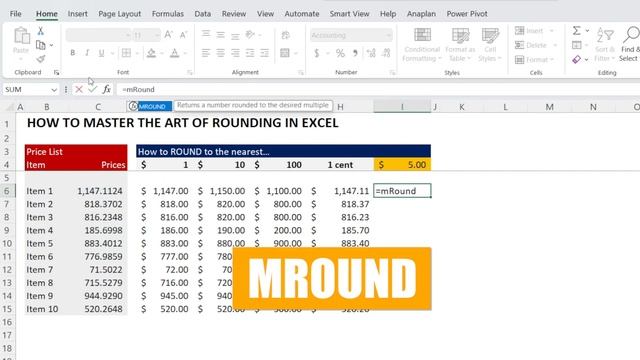Open the font size dropdown
This screenshot has height=360, width=640.
click(x=157, y=36)
